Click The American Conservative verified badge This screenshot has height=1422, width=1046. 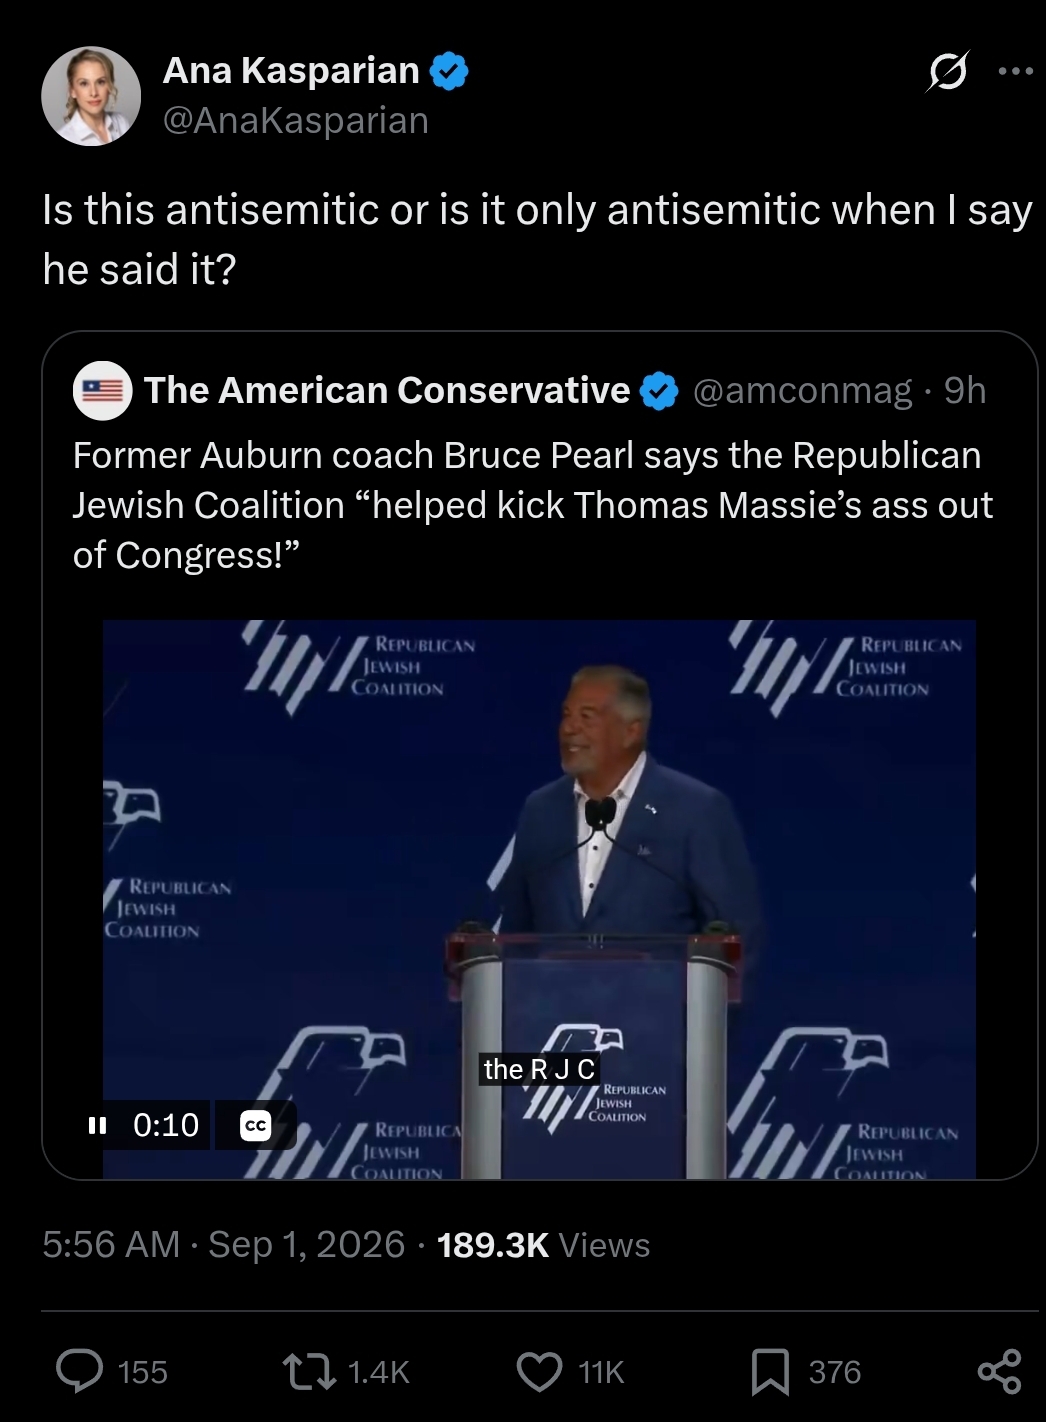point(659,391)
